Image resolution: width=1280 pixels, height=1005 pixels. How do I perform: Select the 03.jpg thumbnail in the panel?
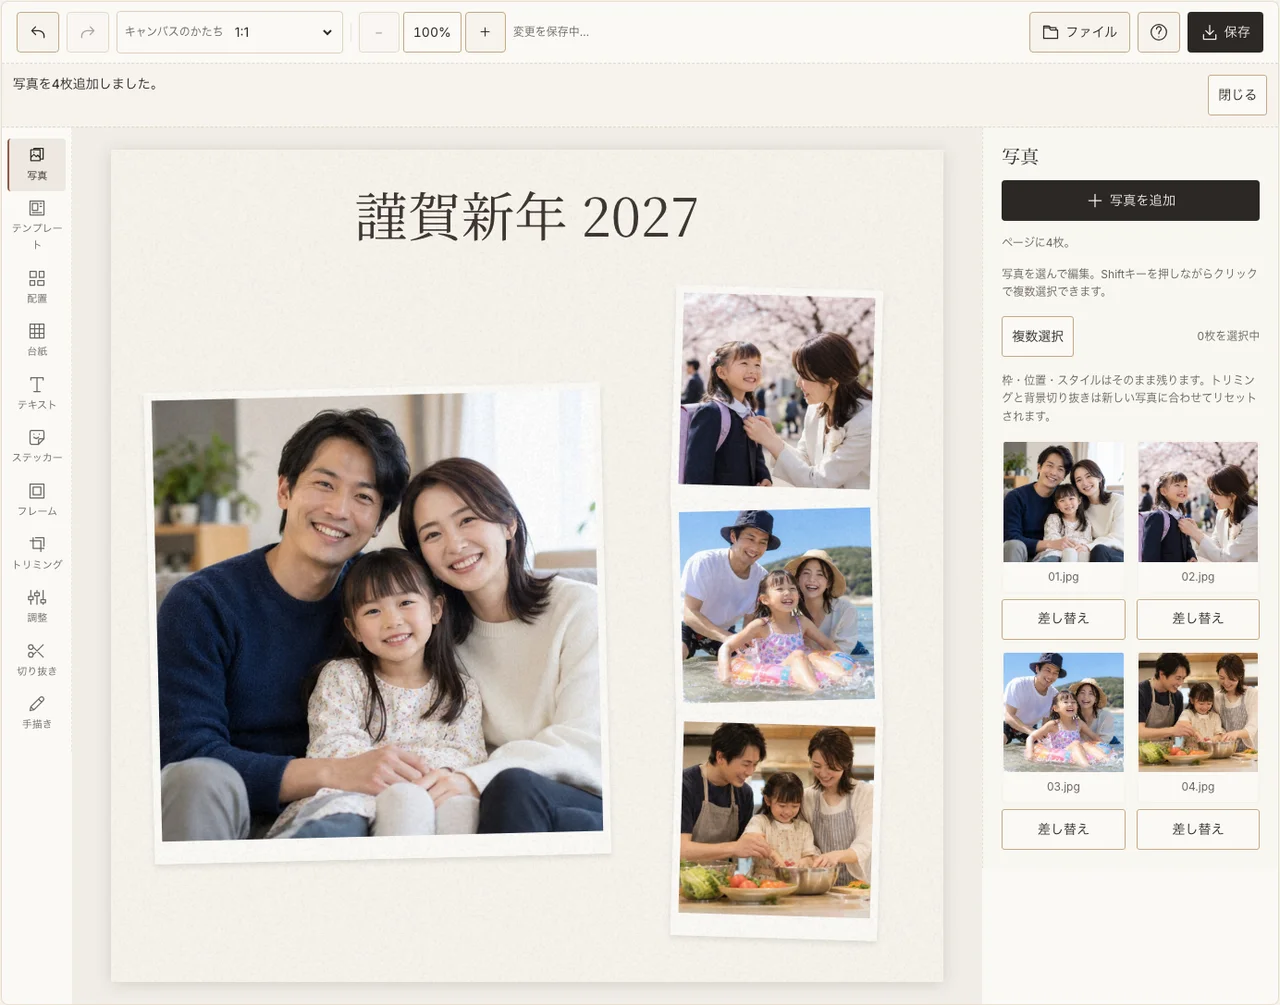coord(1063,712)
